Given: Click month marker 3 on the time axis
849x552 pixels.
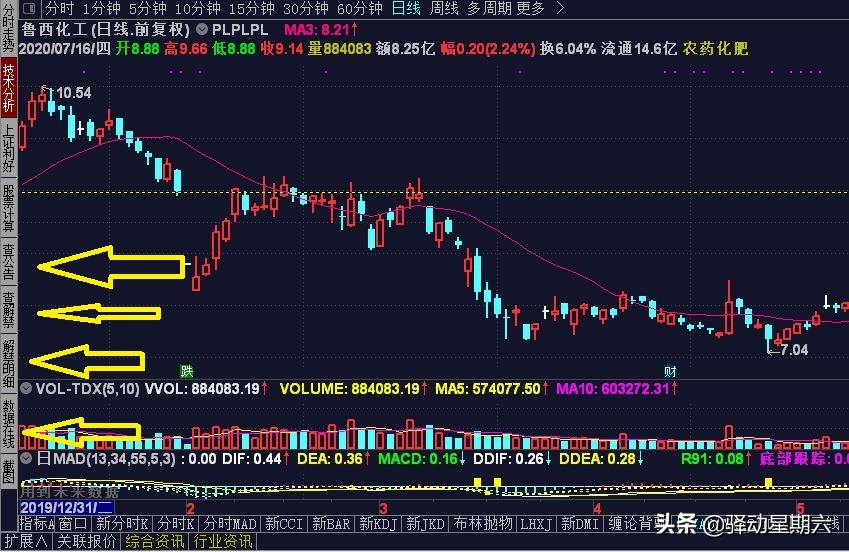Looking at the screenshot, I should click(383, 508).
